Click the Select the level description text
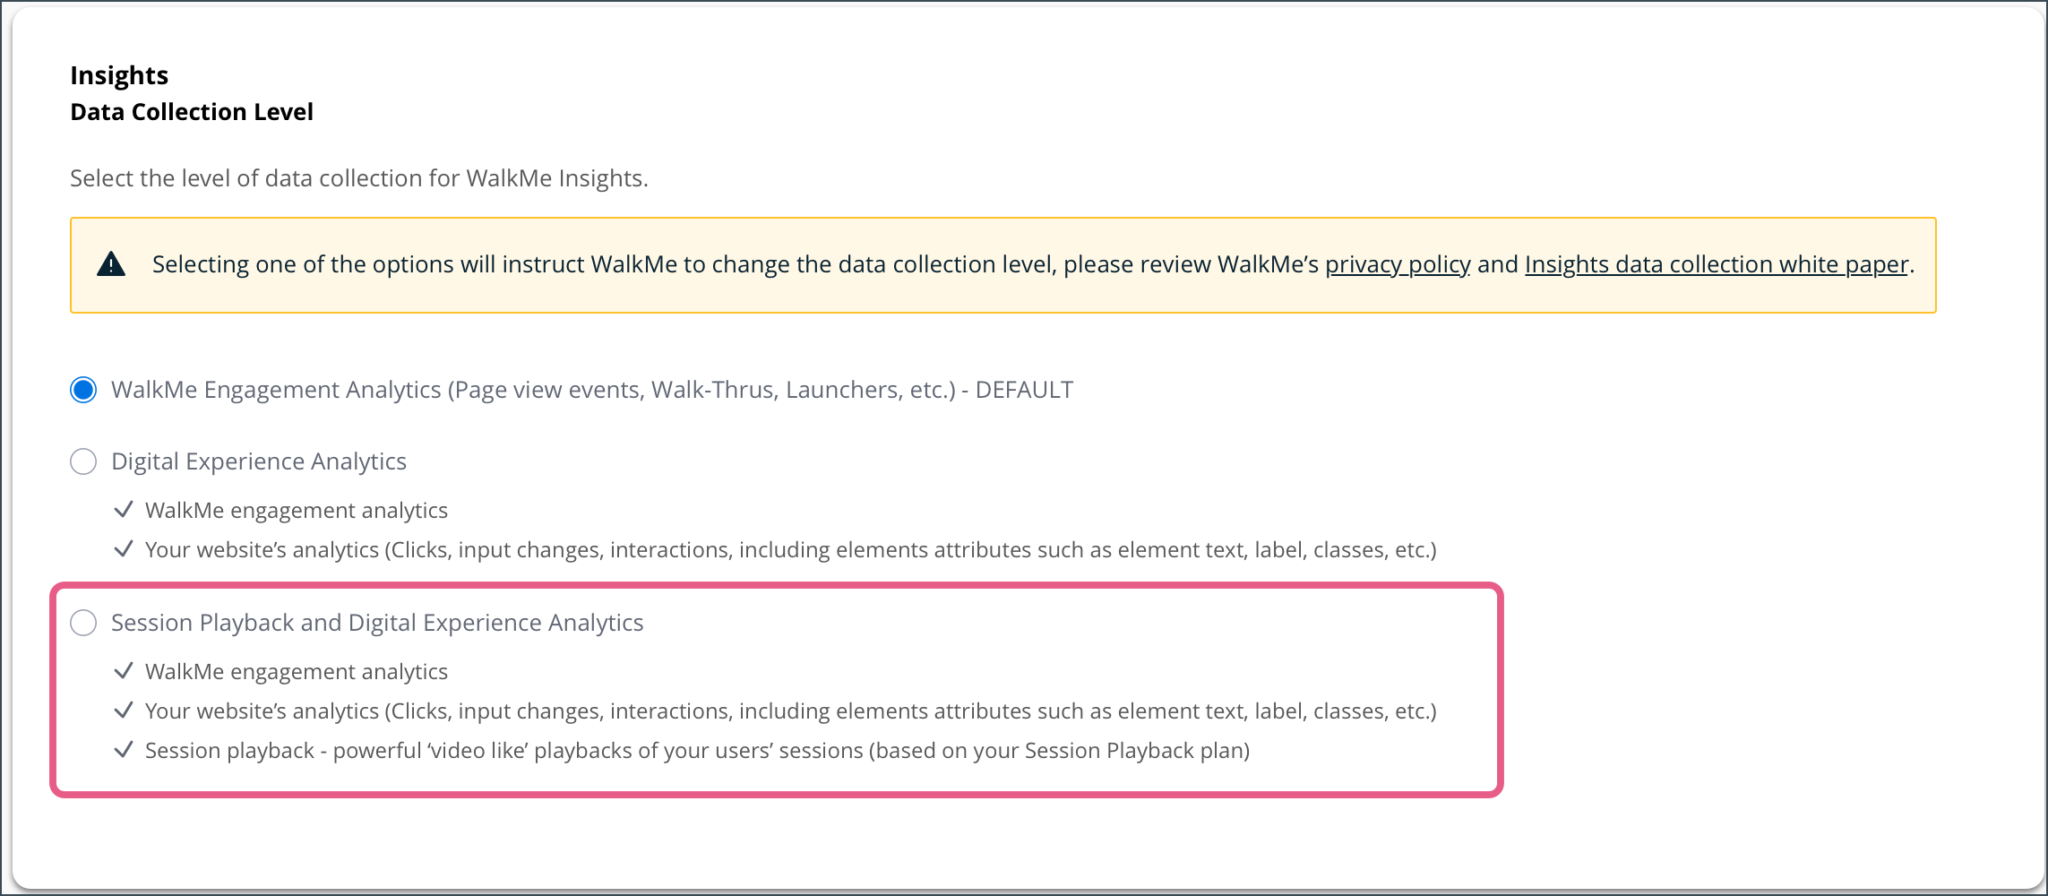 pos(358,178)
